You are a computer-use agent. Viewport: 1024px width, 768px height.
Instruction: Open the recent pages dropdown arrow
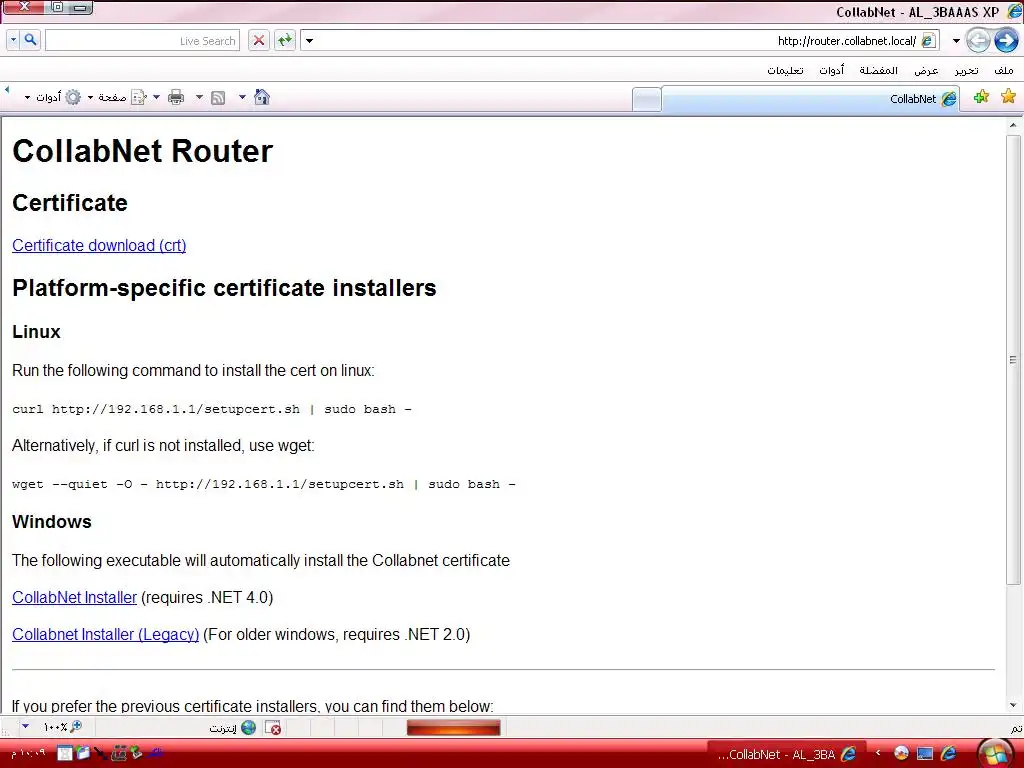pos(956,40)
